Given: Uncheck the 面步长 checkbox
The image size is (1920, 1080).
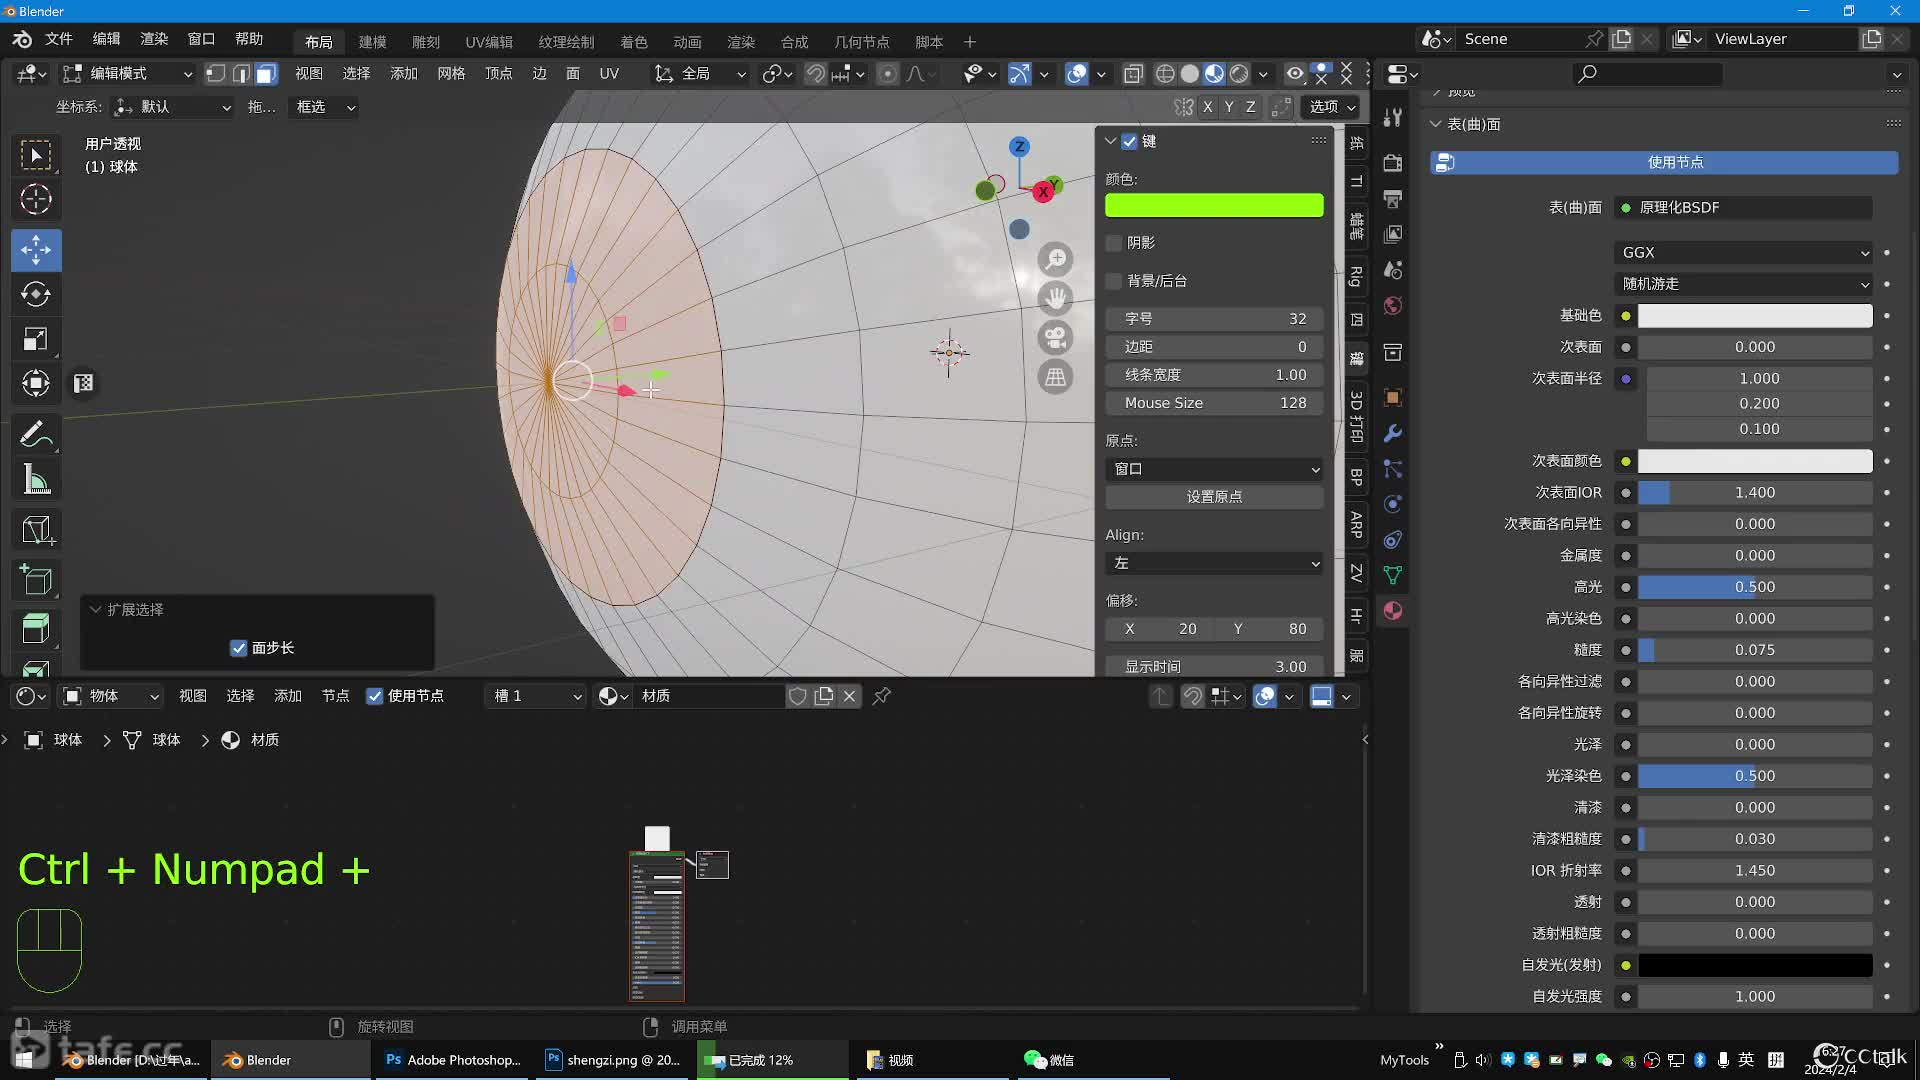Looking at the screenshot, I should [x=238, y=648].
